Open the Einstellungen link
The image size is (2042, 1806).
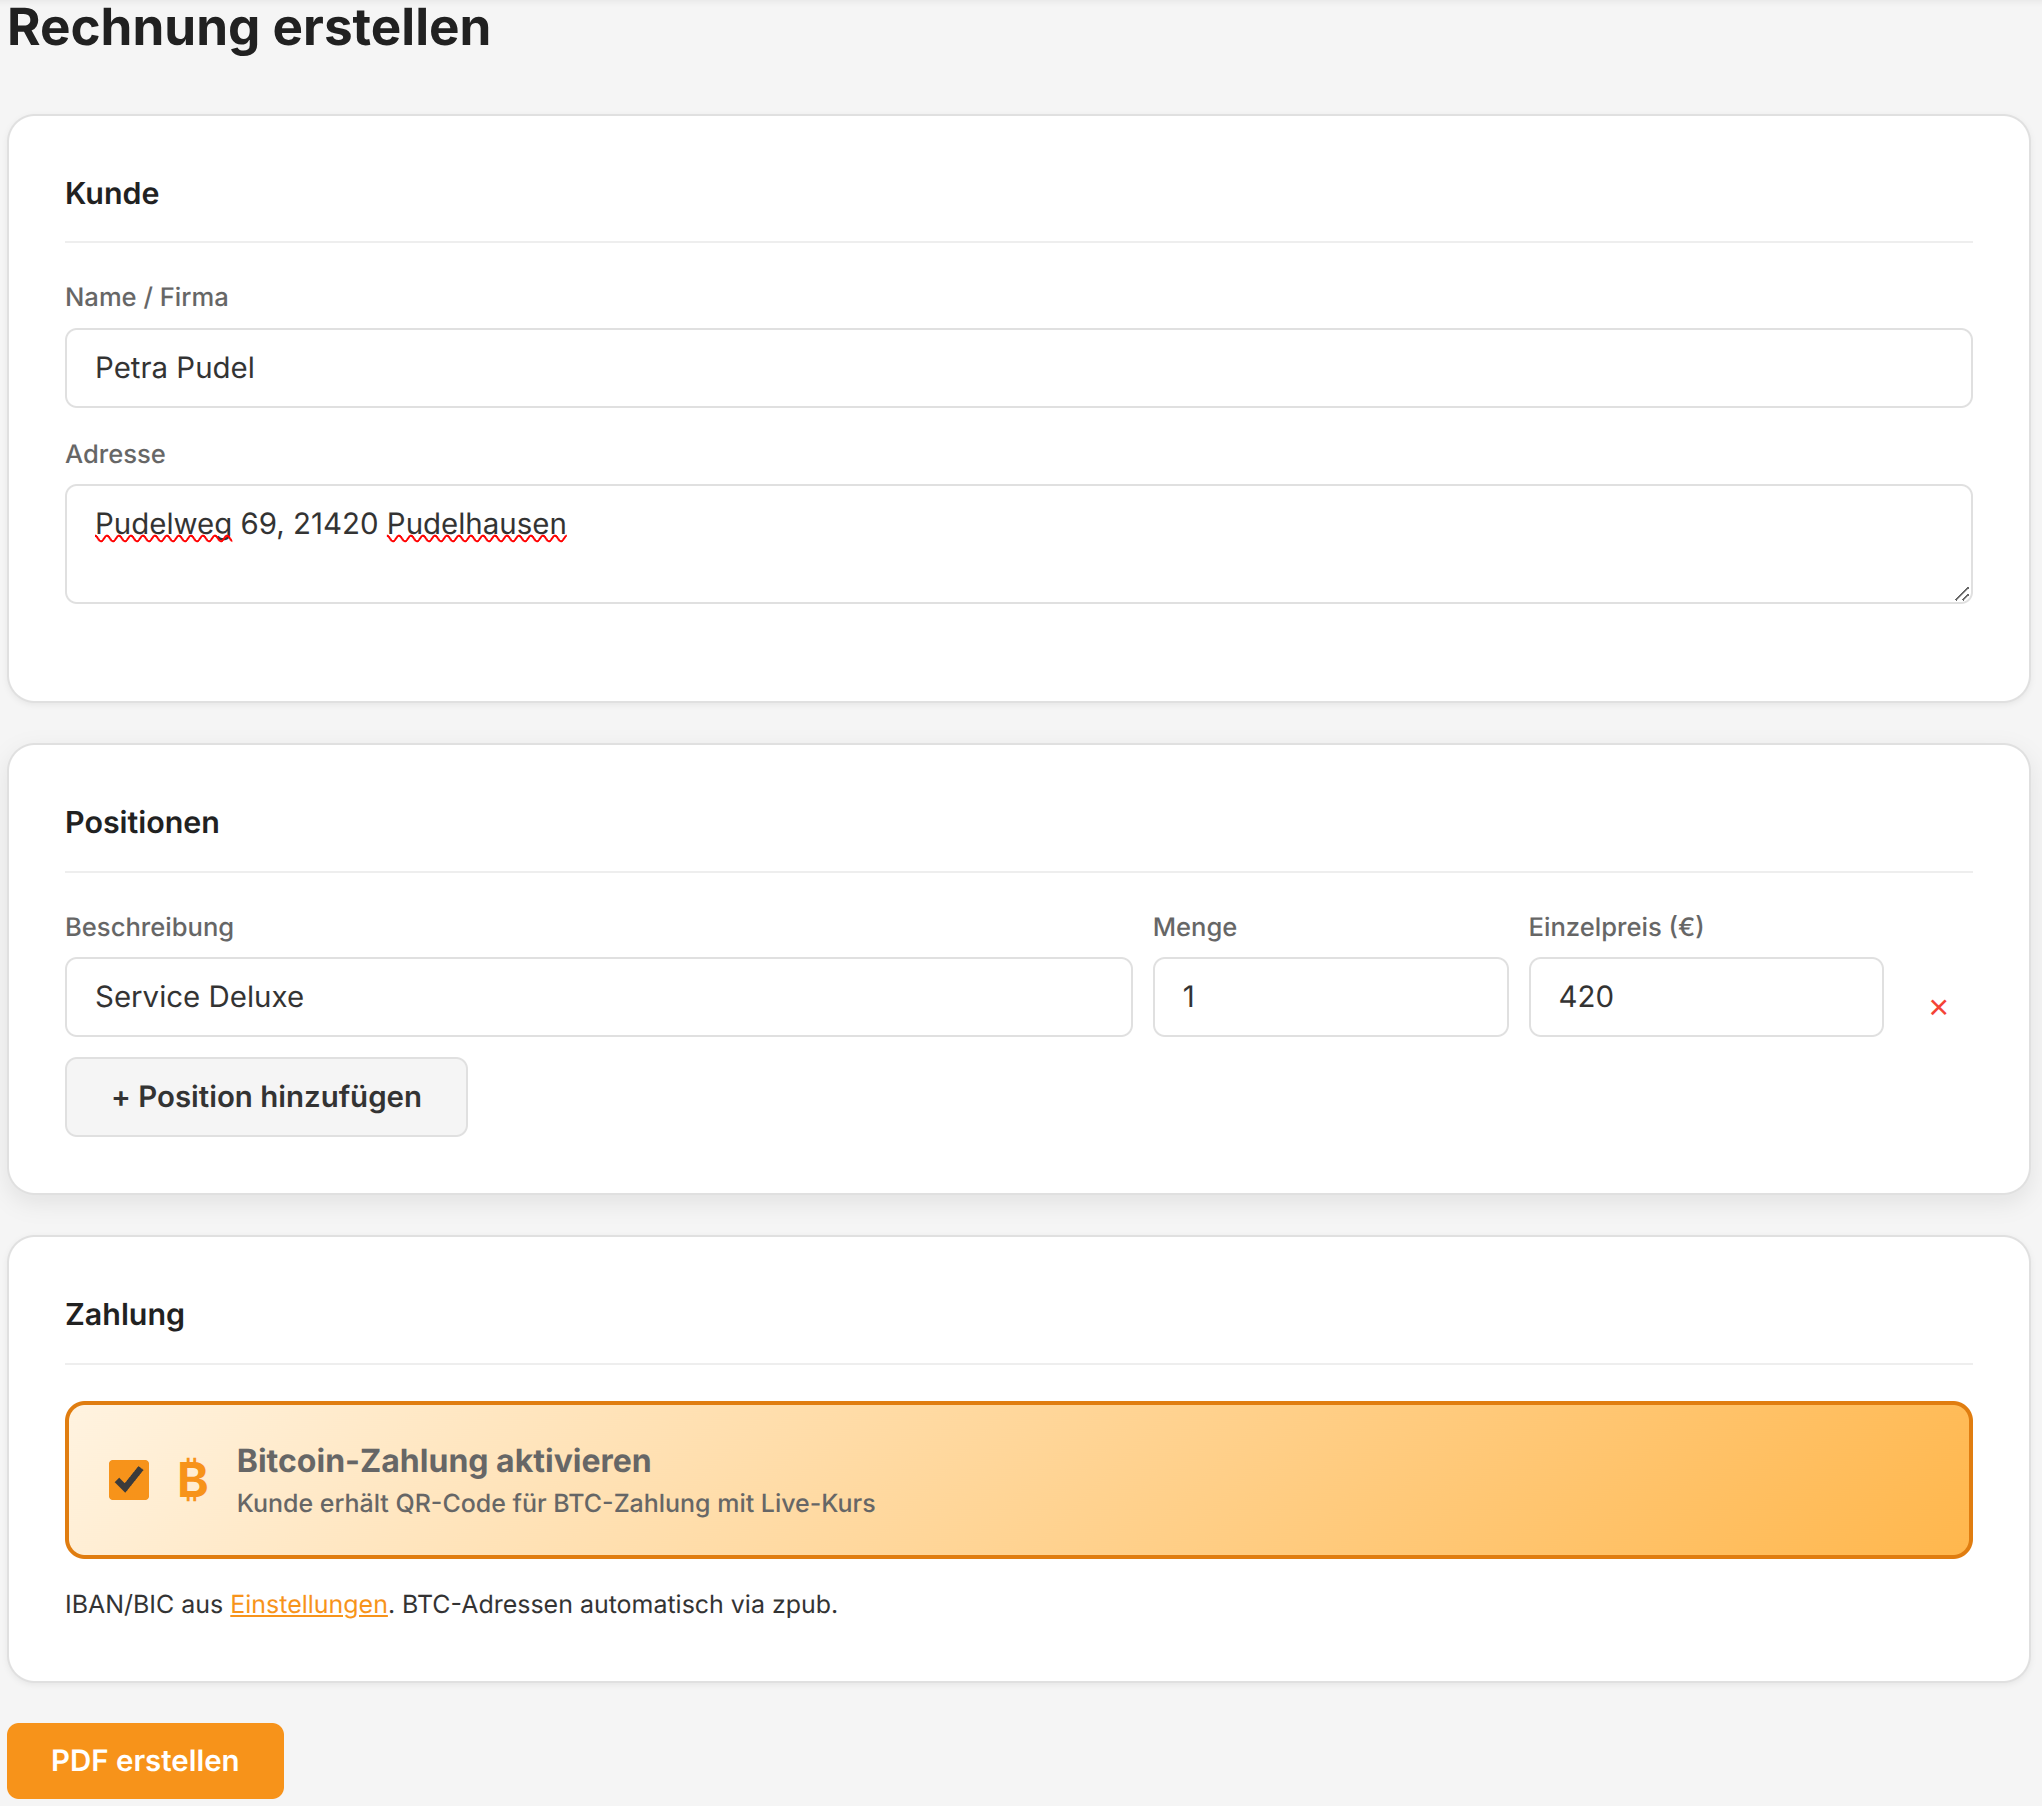coord(308,1604)
